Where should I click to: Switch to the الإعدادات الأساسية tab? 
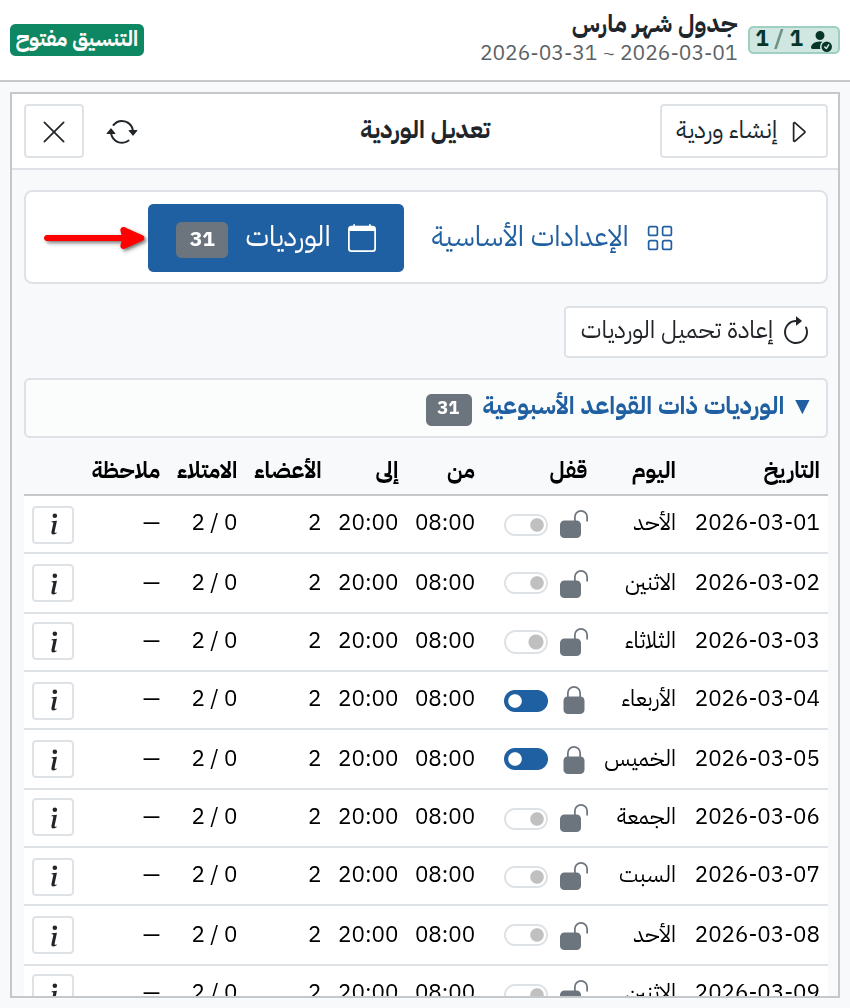tap(552, 238)
